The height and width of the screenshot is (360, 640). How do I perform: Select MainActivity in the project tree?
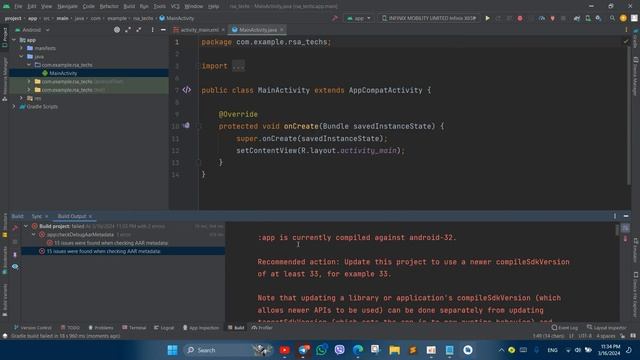(63, 73)
